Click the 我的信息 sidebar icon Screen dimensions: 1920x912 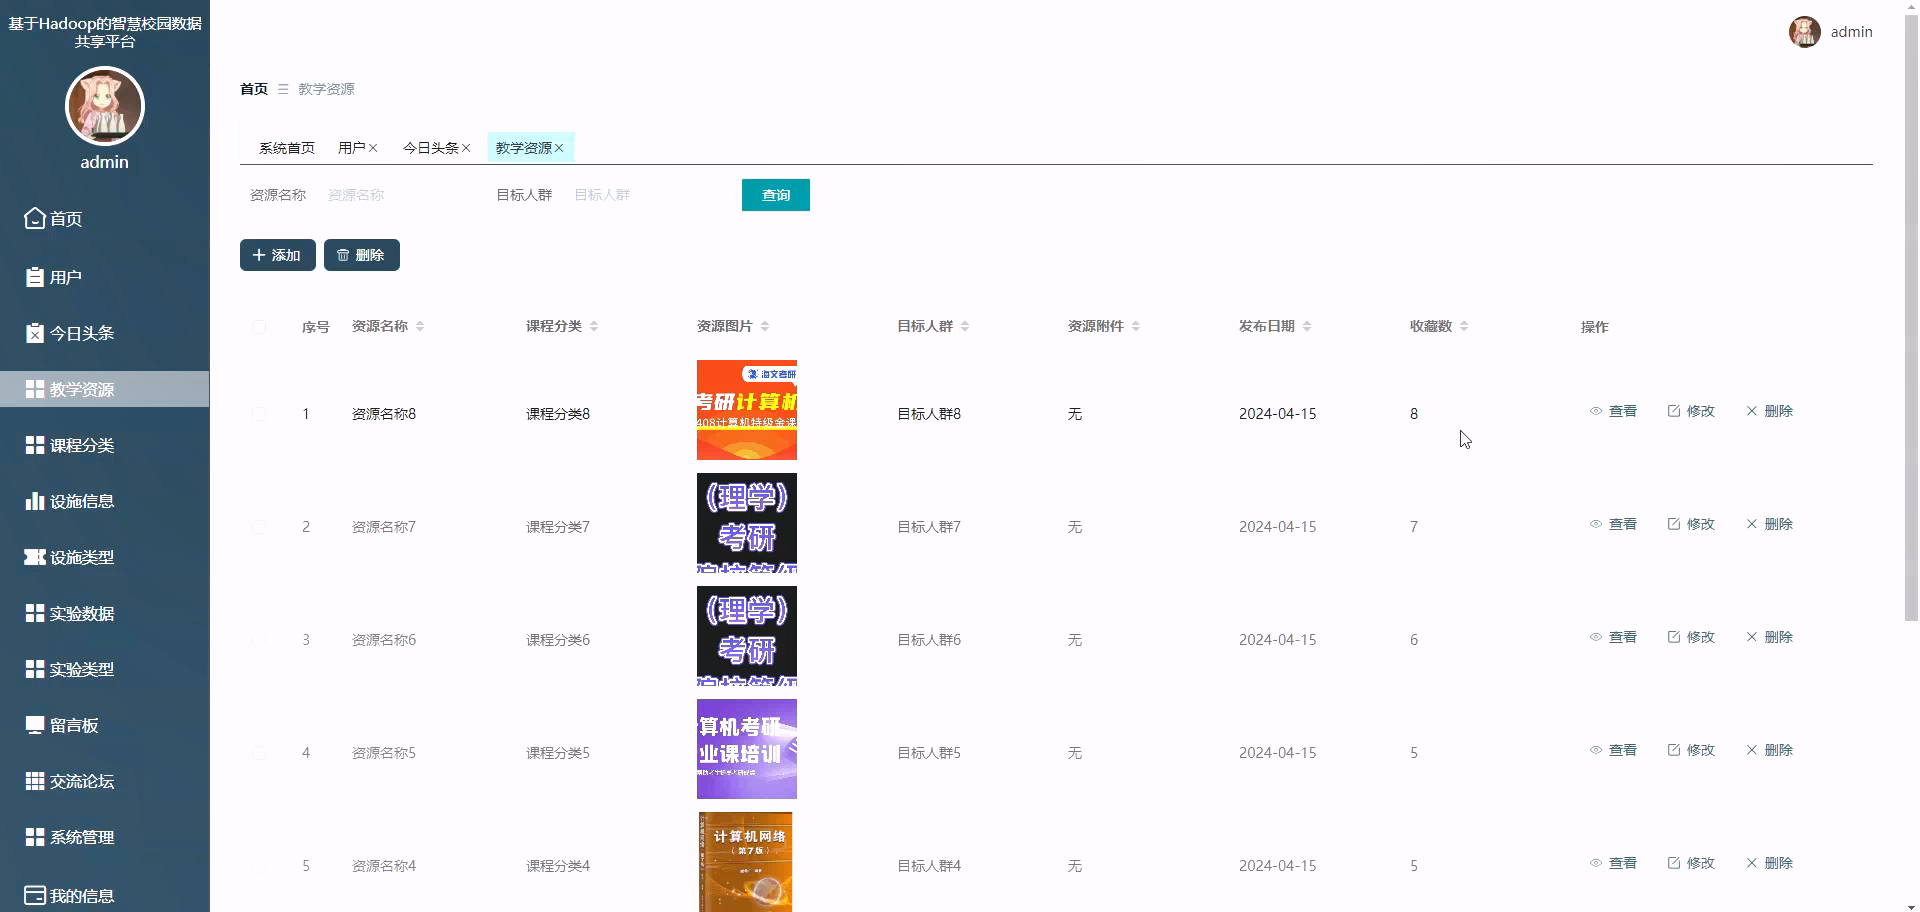click(x=35, y=895)
